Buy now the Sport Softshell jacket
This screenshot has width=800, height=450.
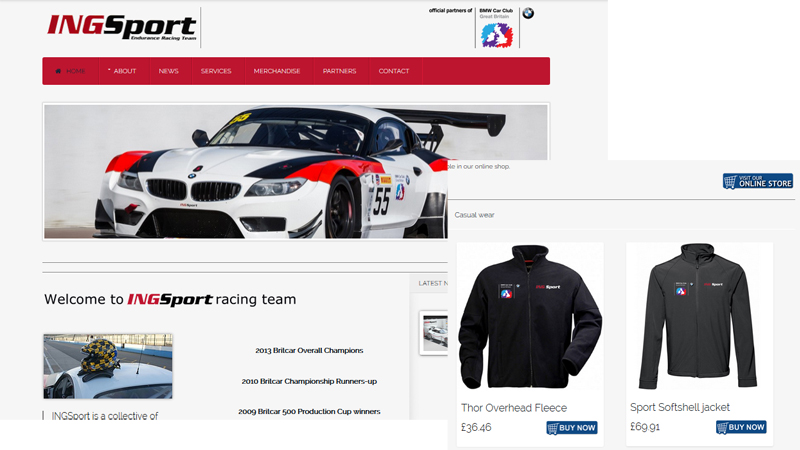(x=741, y=427)
